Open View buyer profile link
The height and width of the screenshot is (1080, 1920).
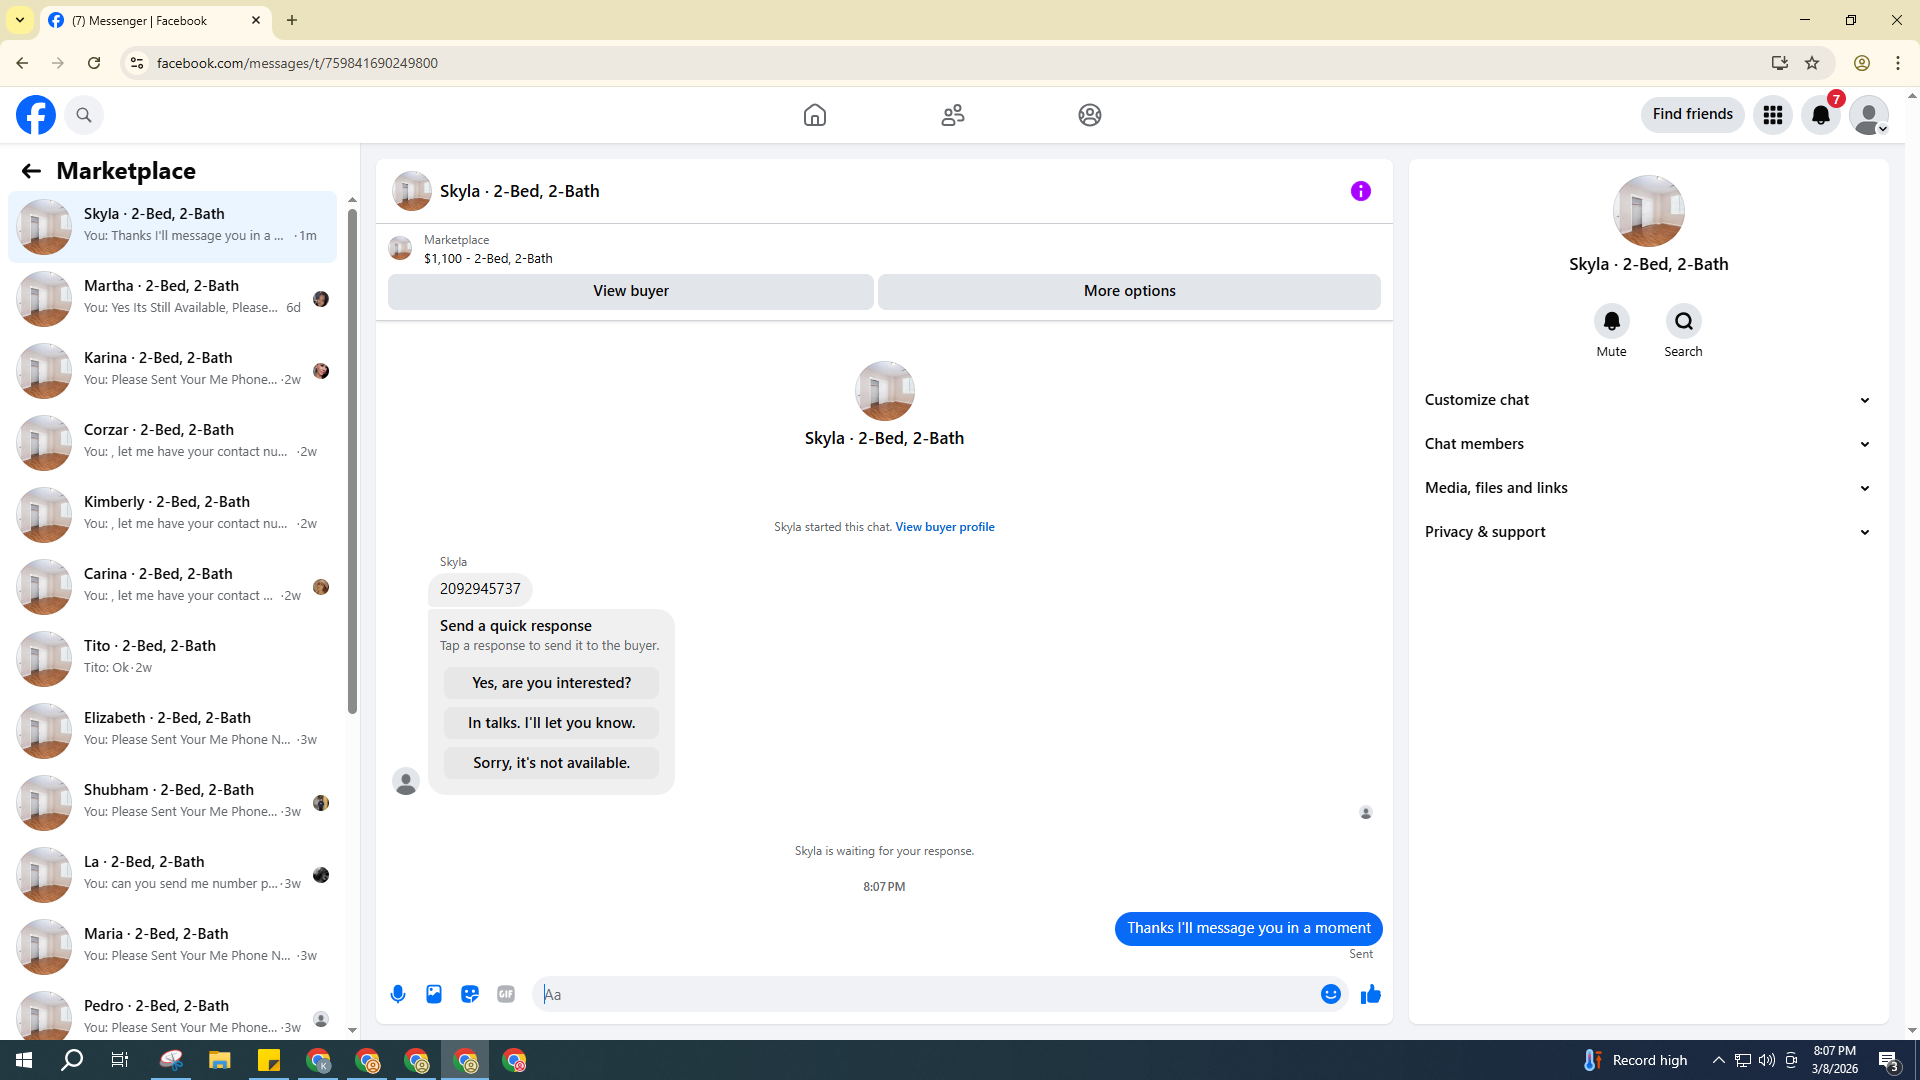pos(944,527)
